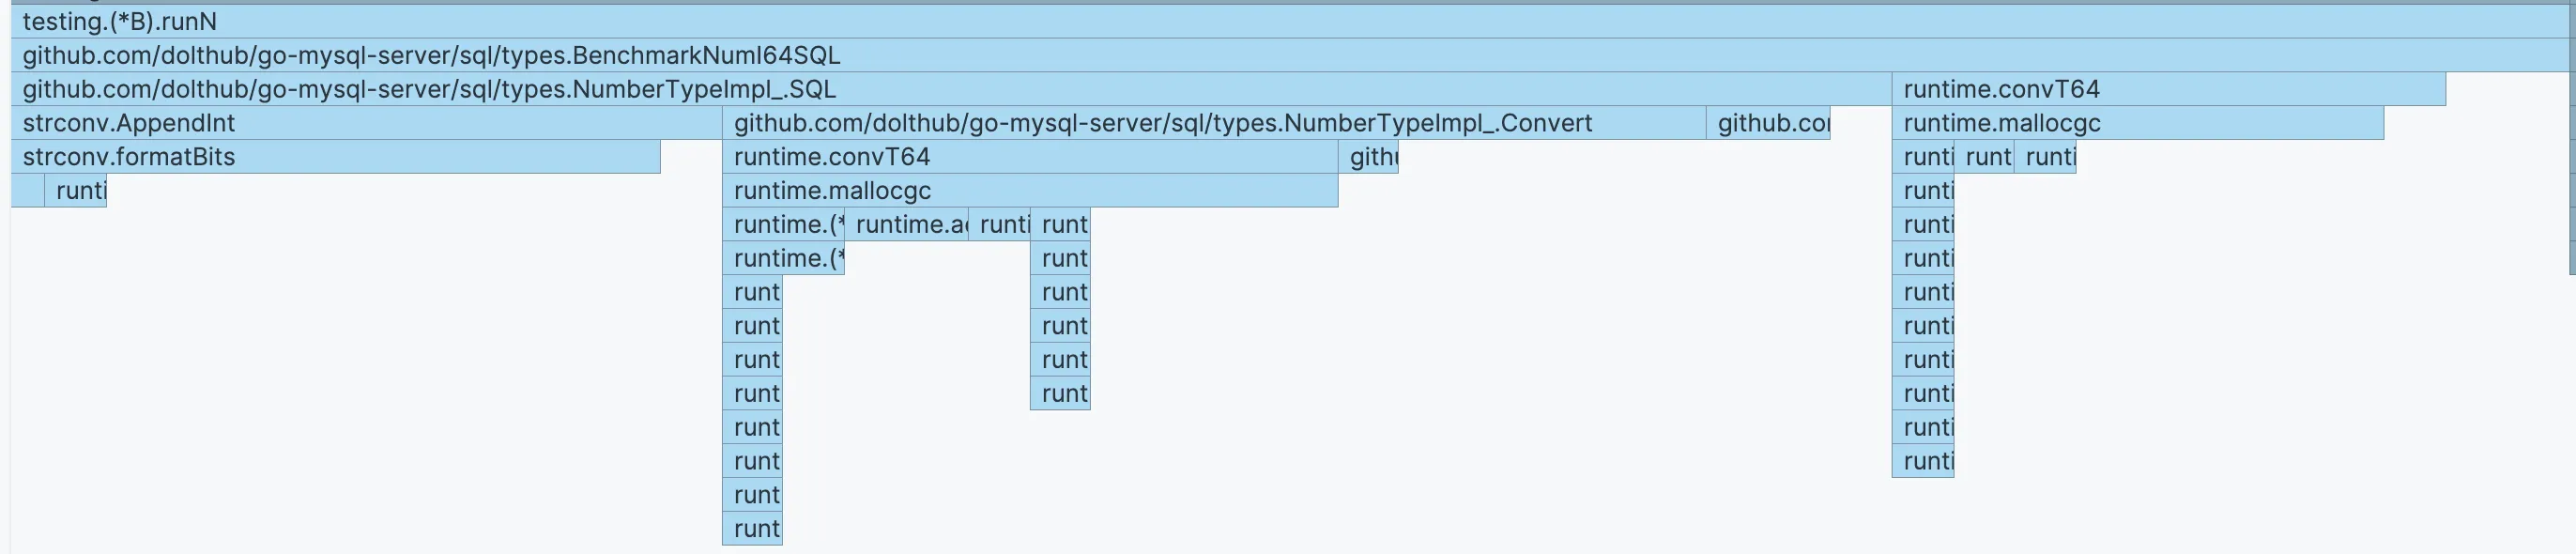Select the deepest 'runti' frame in right stack
This screenshot has width=2576, height=554.
coord(1922,461)
